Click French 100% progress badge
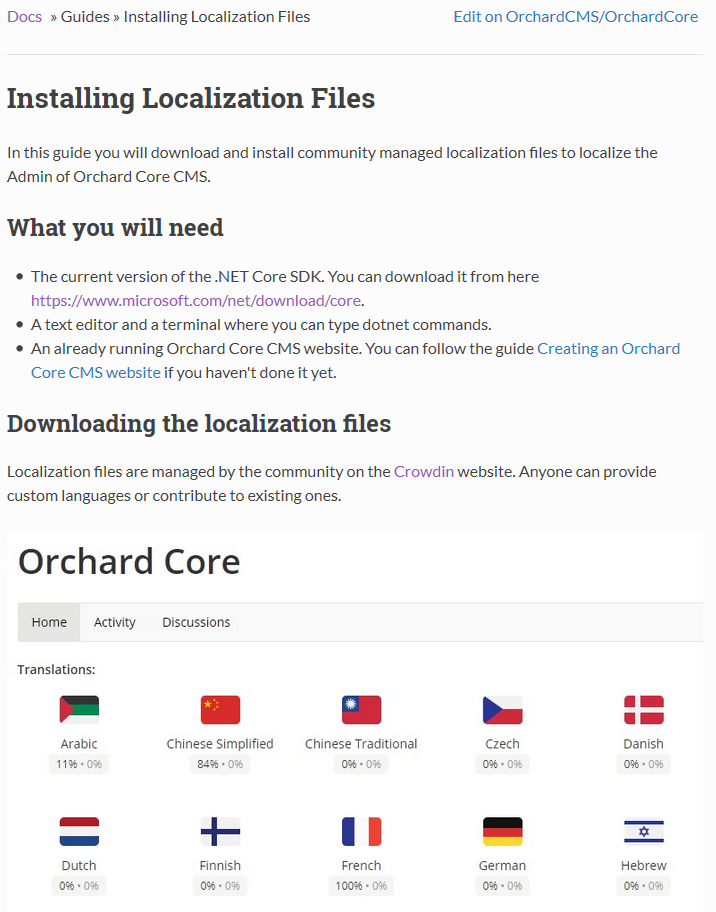 [361, 885]
